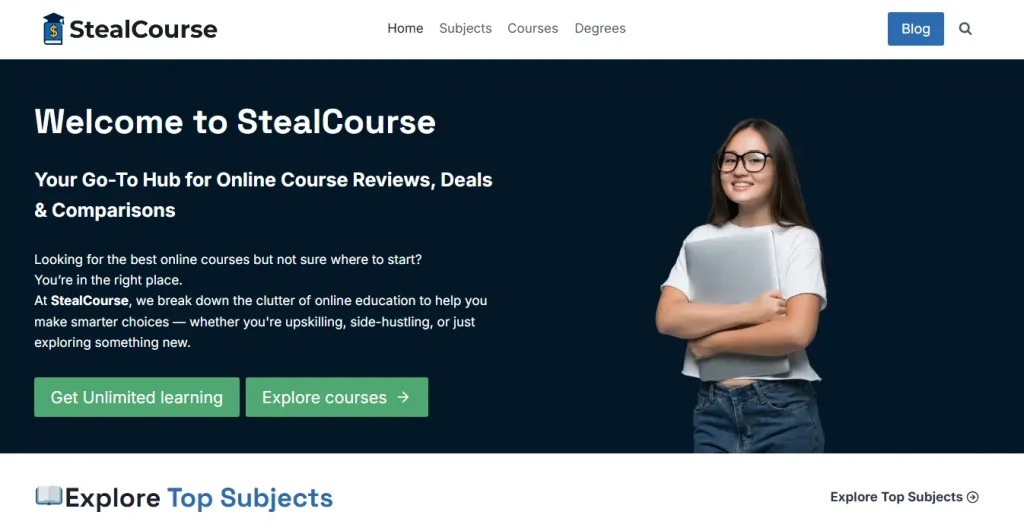Click the StealCourse logo text in header
Image resolution: width=1024 pixels, height=531 pixels.
tap(143, 29)
